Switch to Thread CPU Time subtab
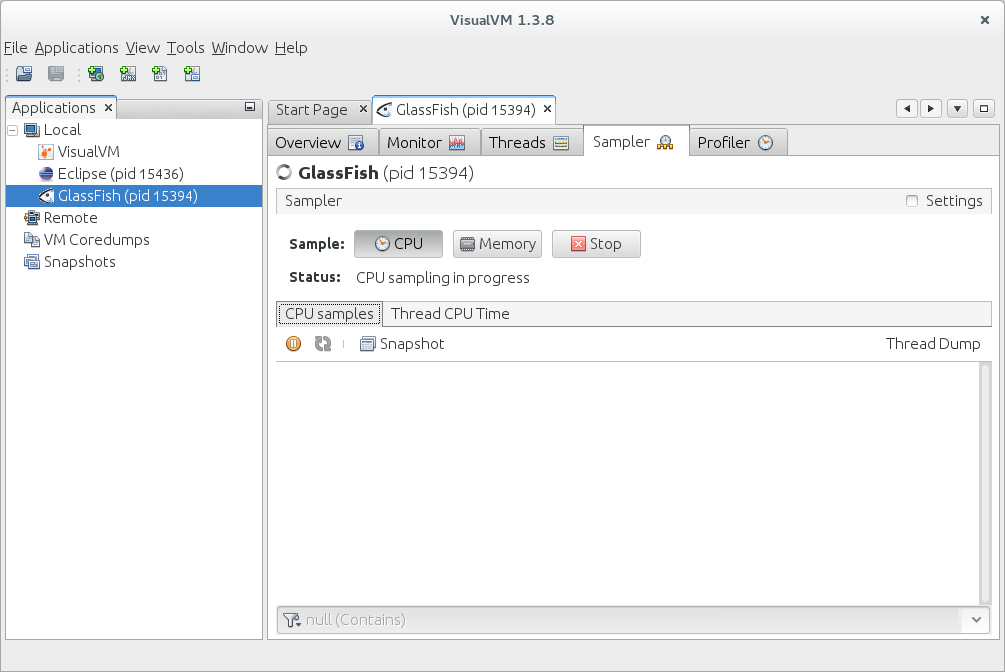This screenshot has height=672, width=1005. point(450,314)
